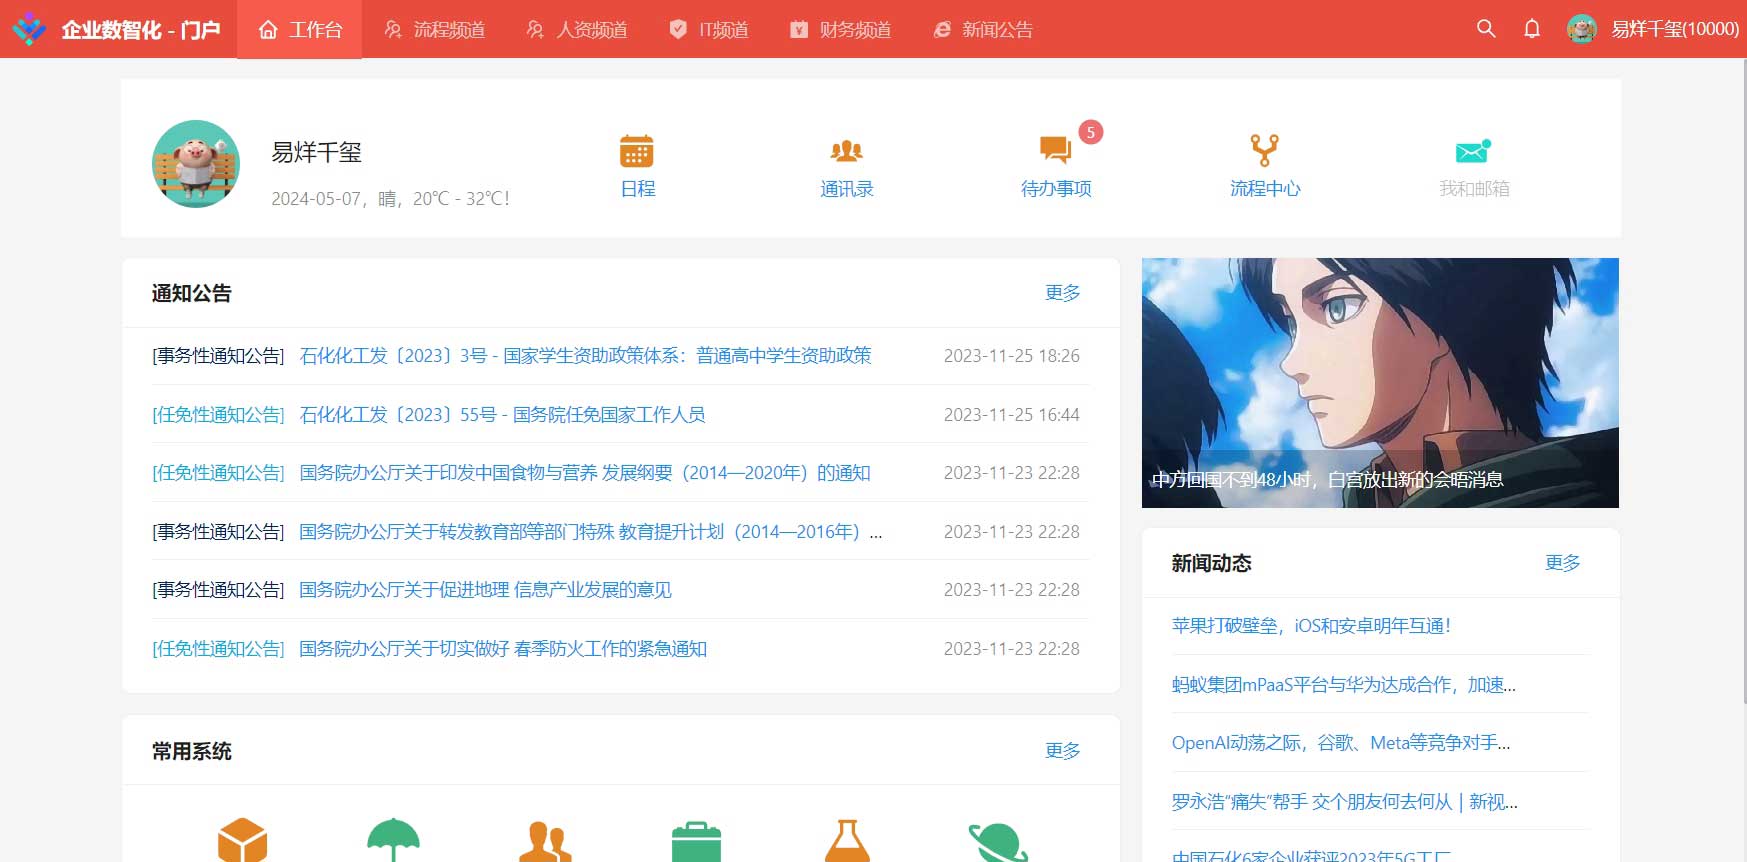Open the 日程 calendar icon
The image size is (1747, 862).
(637, 153)
